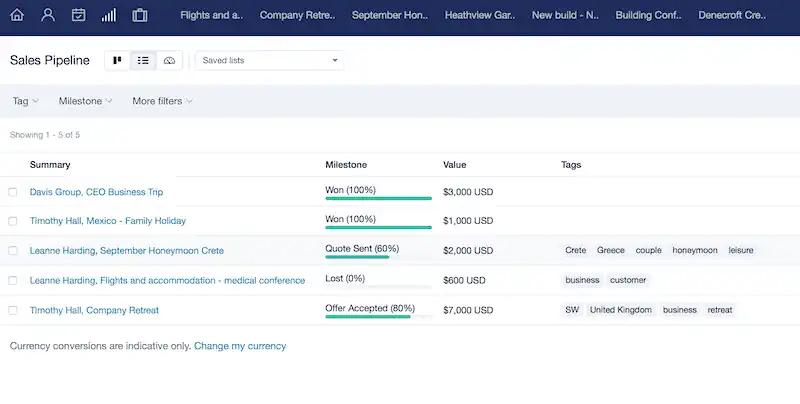Open the Projects briefcase icon
800x404 pixels.
tap(140, 15)
